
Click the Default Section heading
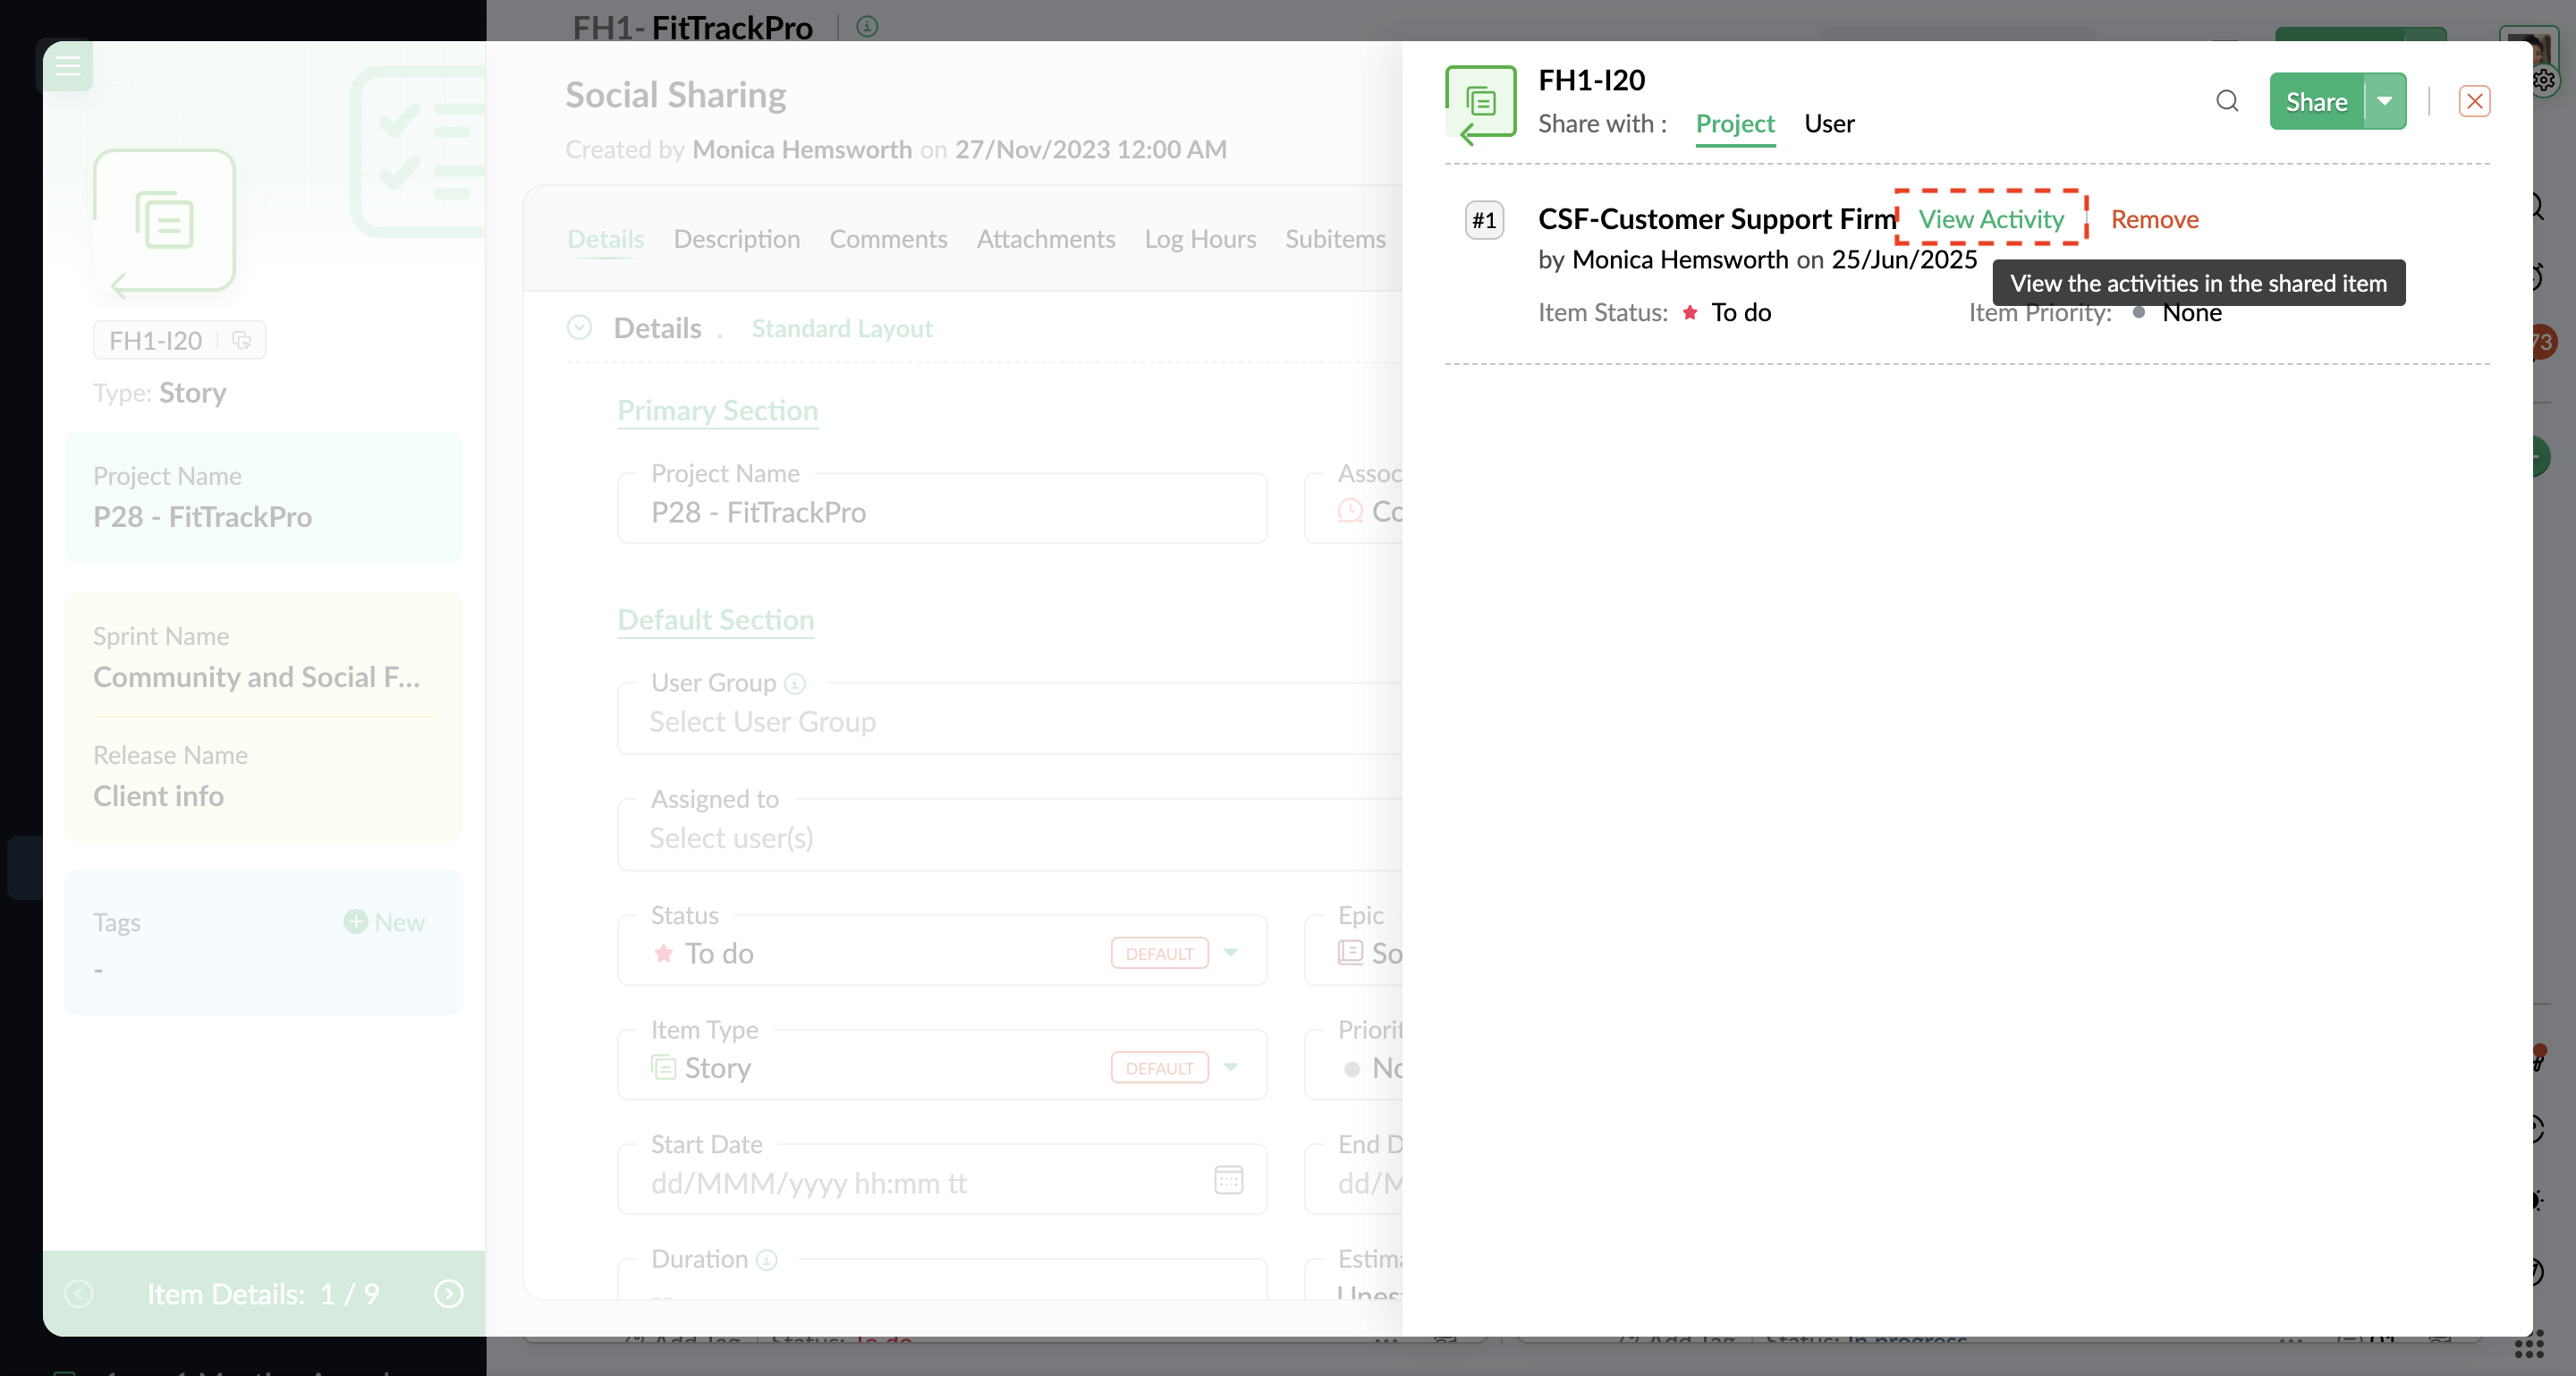click(715, 619)
